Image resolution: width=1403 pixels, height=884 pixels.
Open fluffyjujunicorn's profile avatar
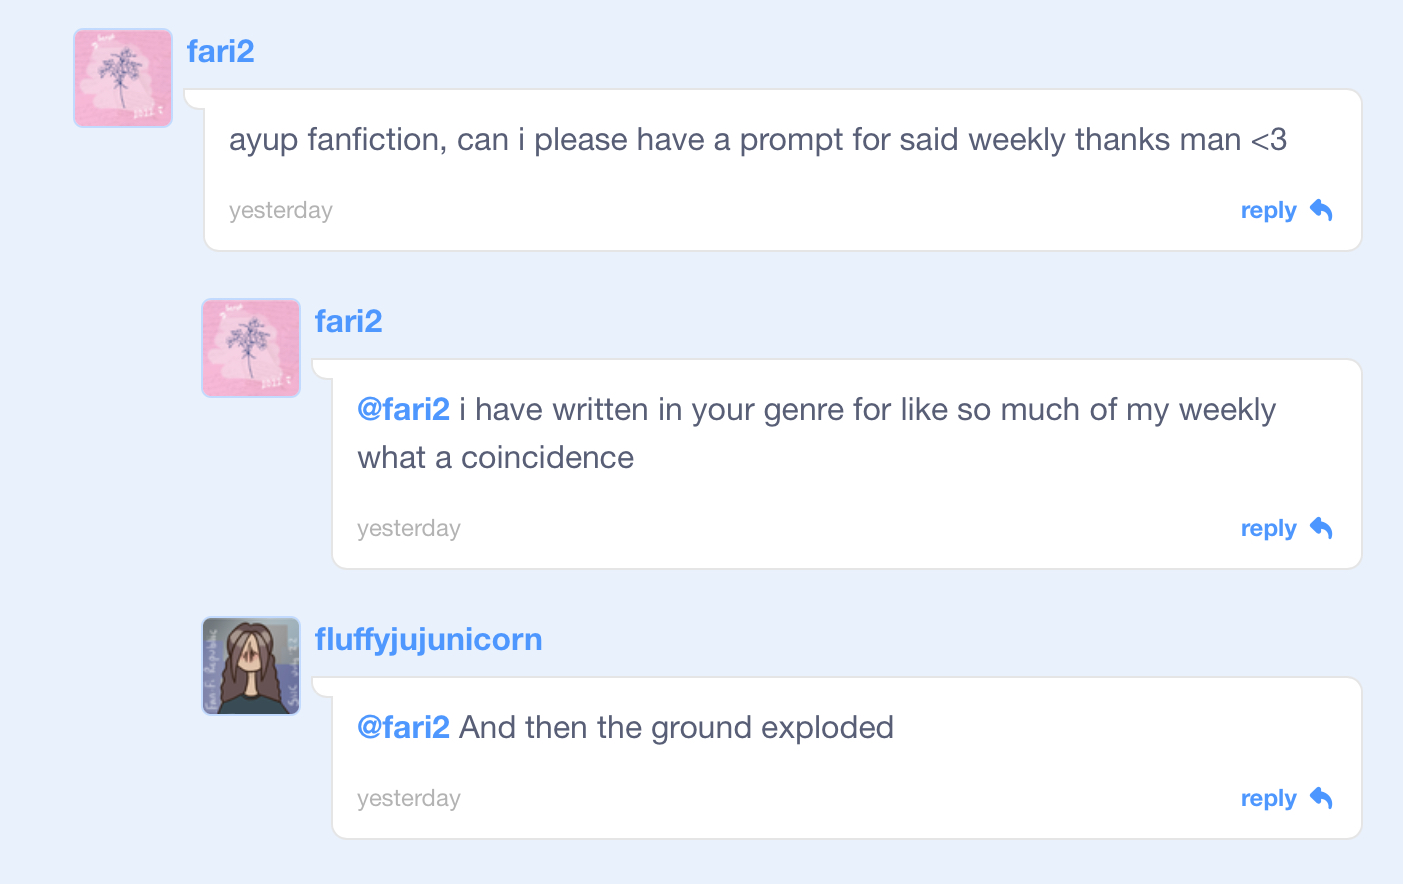(x=251, y=666)
